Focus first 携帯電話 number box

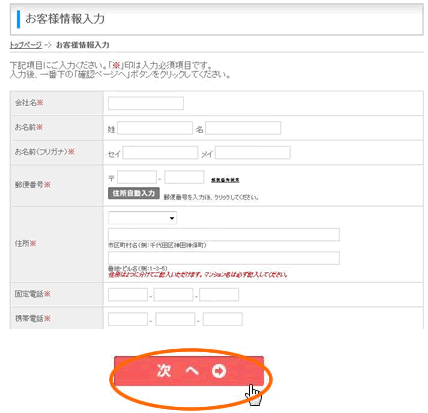(128, 319)
